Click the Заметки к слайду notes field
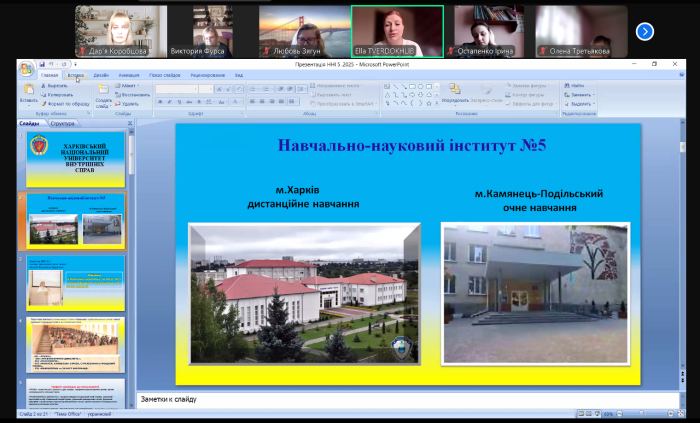 coord(408,400)
